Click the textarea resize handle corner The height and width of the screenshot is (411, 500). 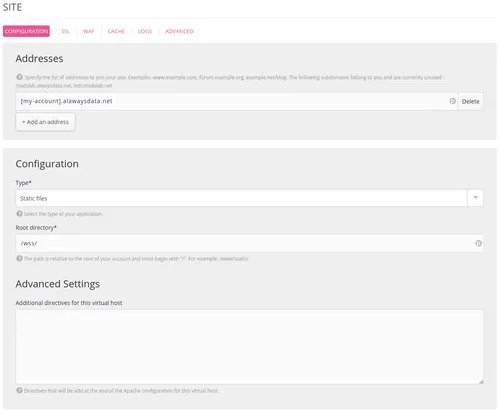[x=481, y=382]
